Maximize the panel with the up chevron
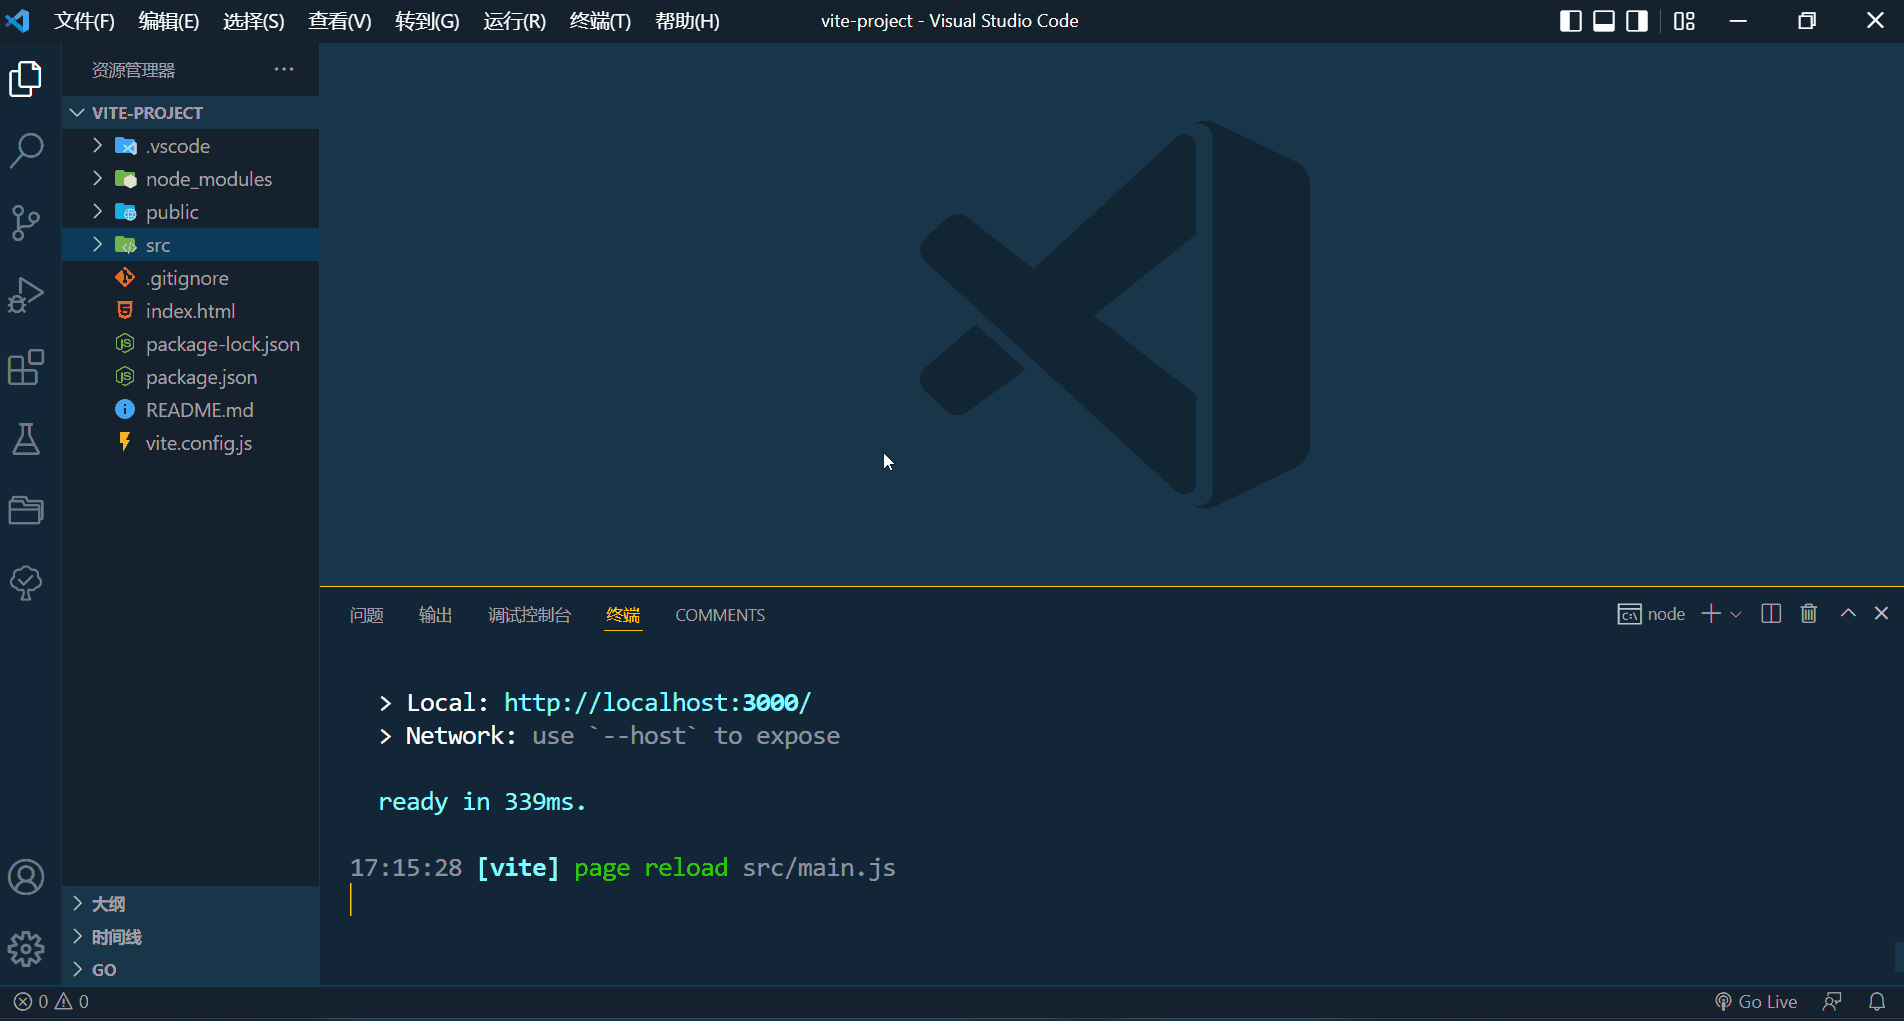Screen dimensions: 1904x1021 coord(1848,614)
